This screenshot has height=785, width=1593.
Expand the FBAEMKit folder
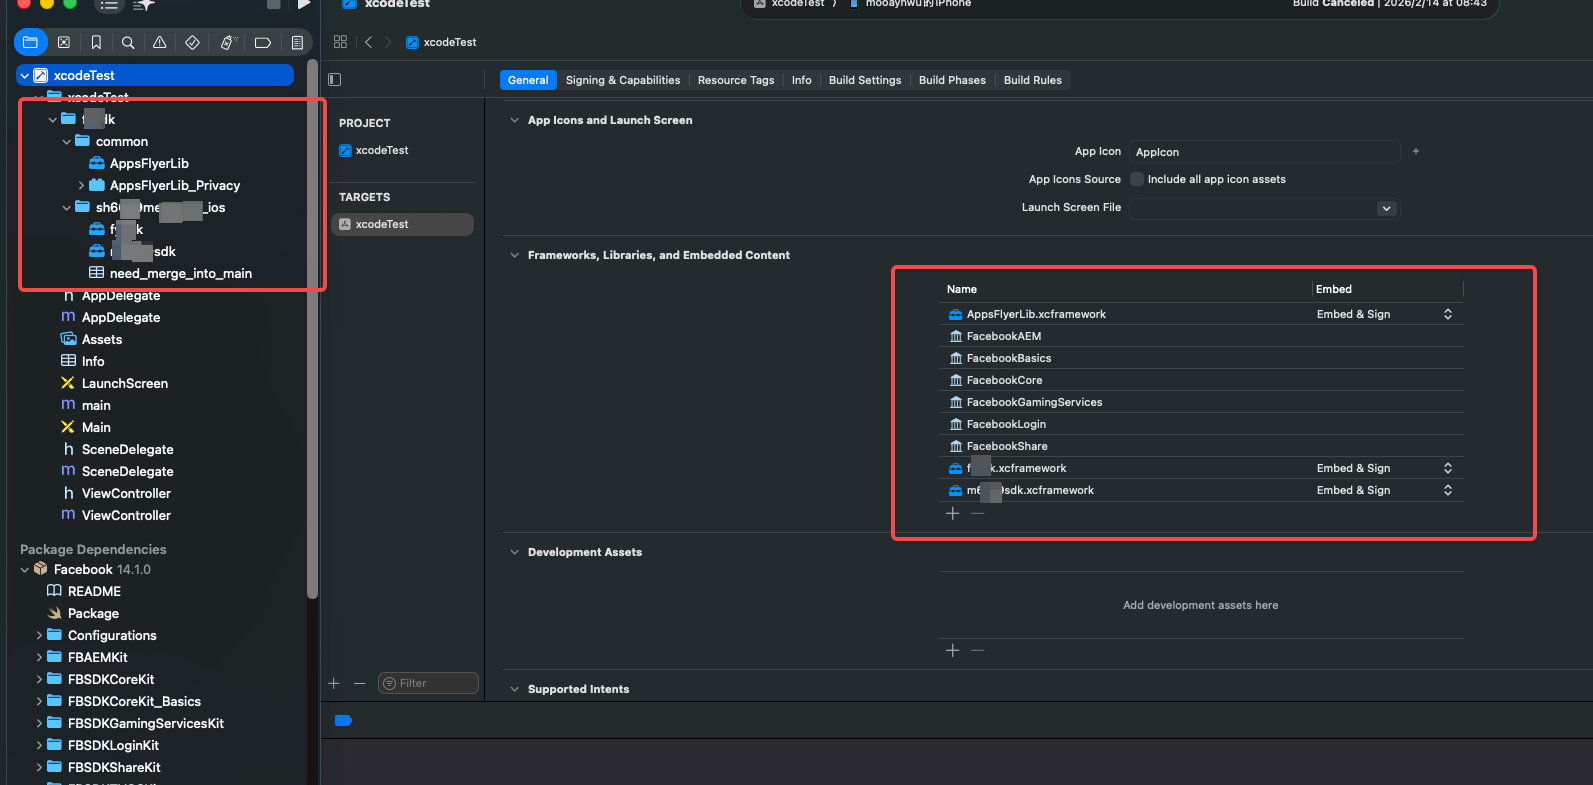click(39, 658)
